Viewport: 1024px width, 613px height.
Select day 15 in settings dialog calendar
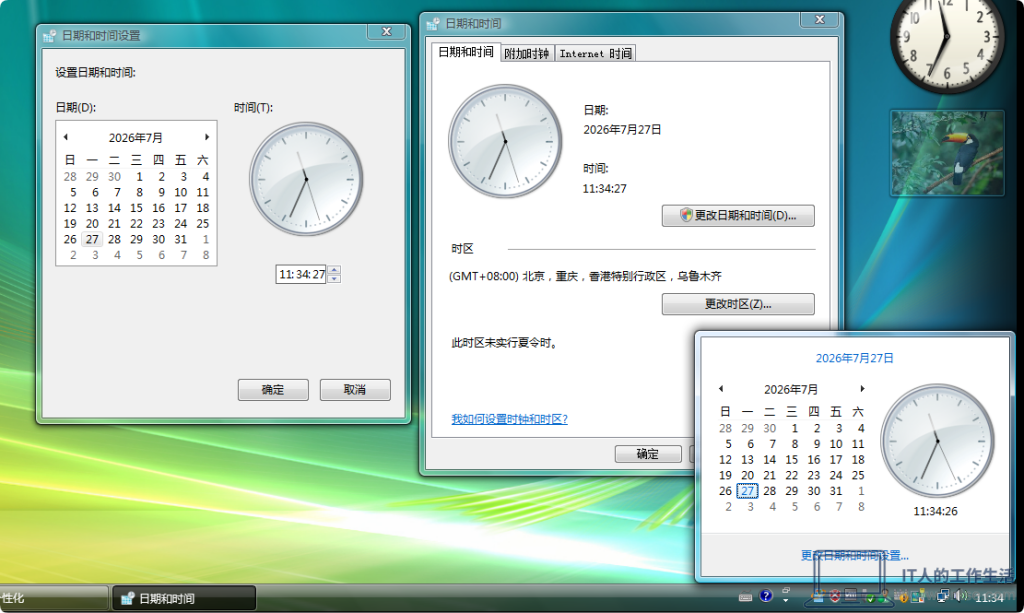tap(136, 208)
